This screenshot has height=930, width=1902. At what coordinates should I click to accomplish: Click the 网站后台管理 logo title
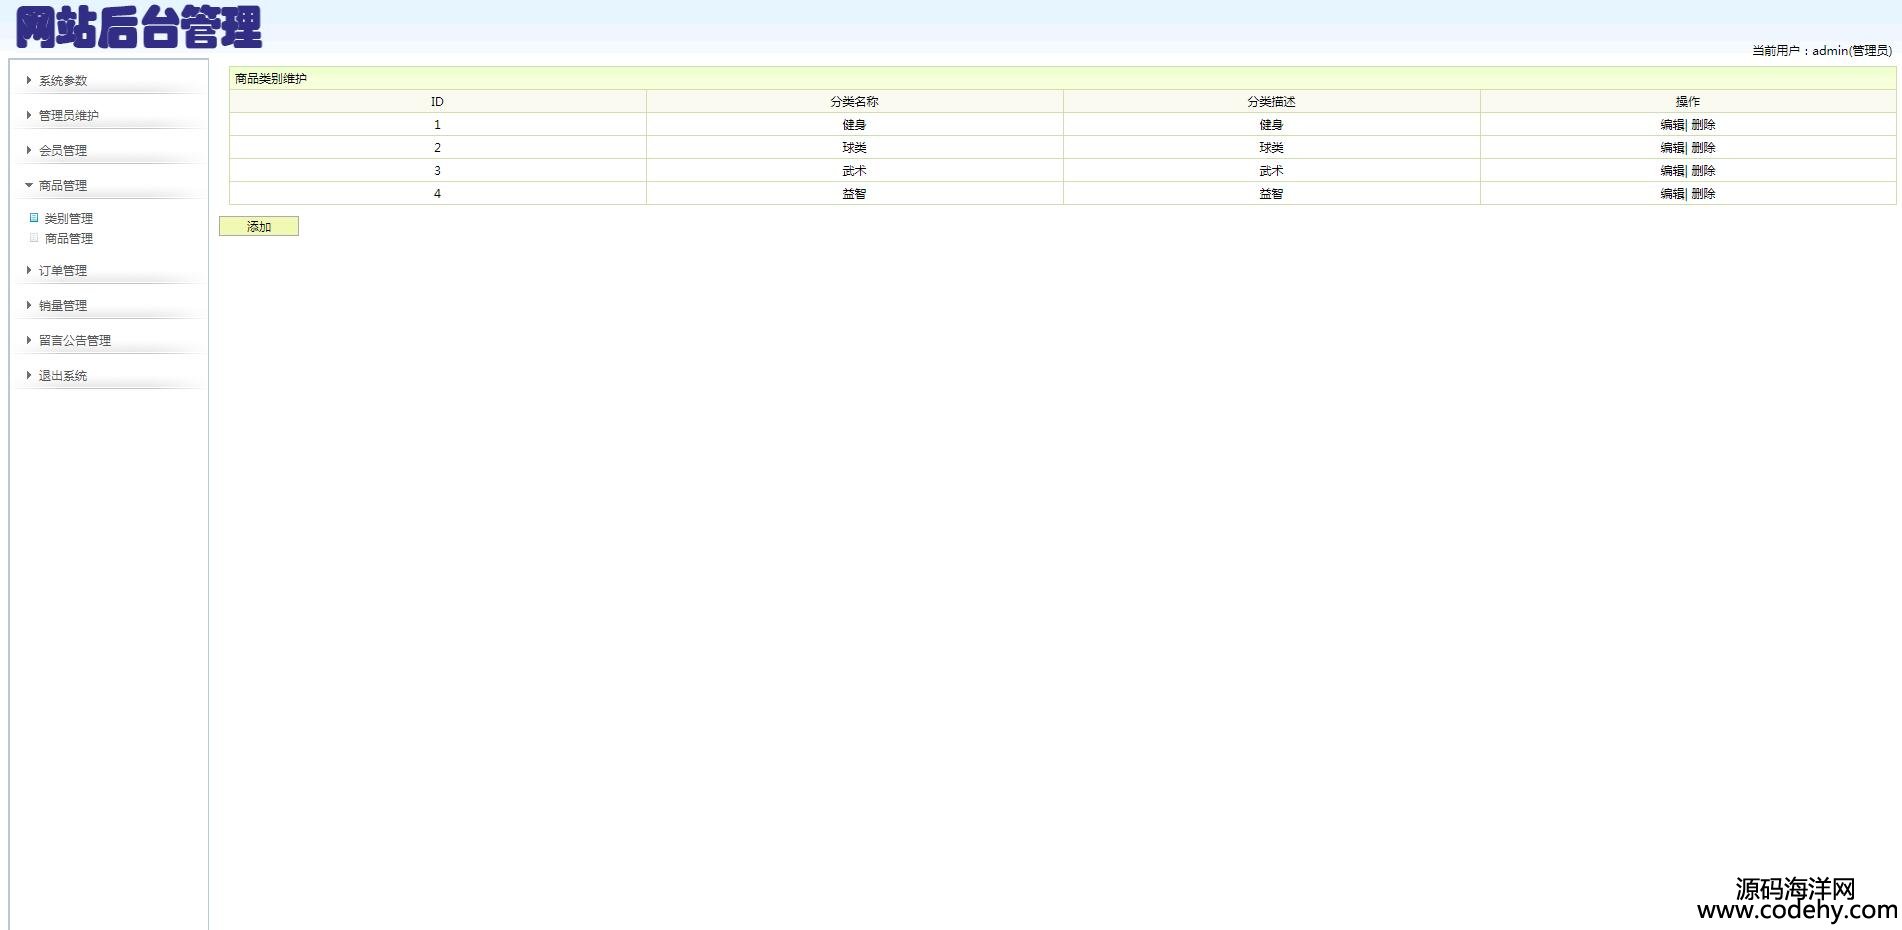coord(139,27)
